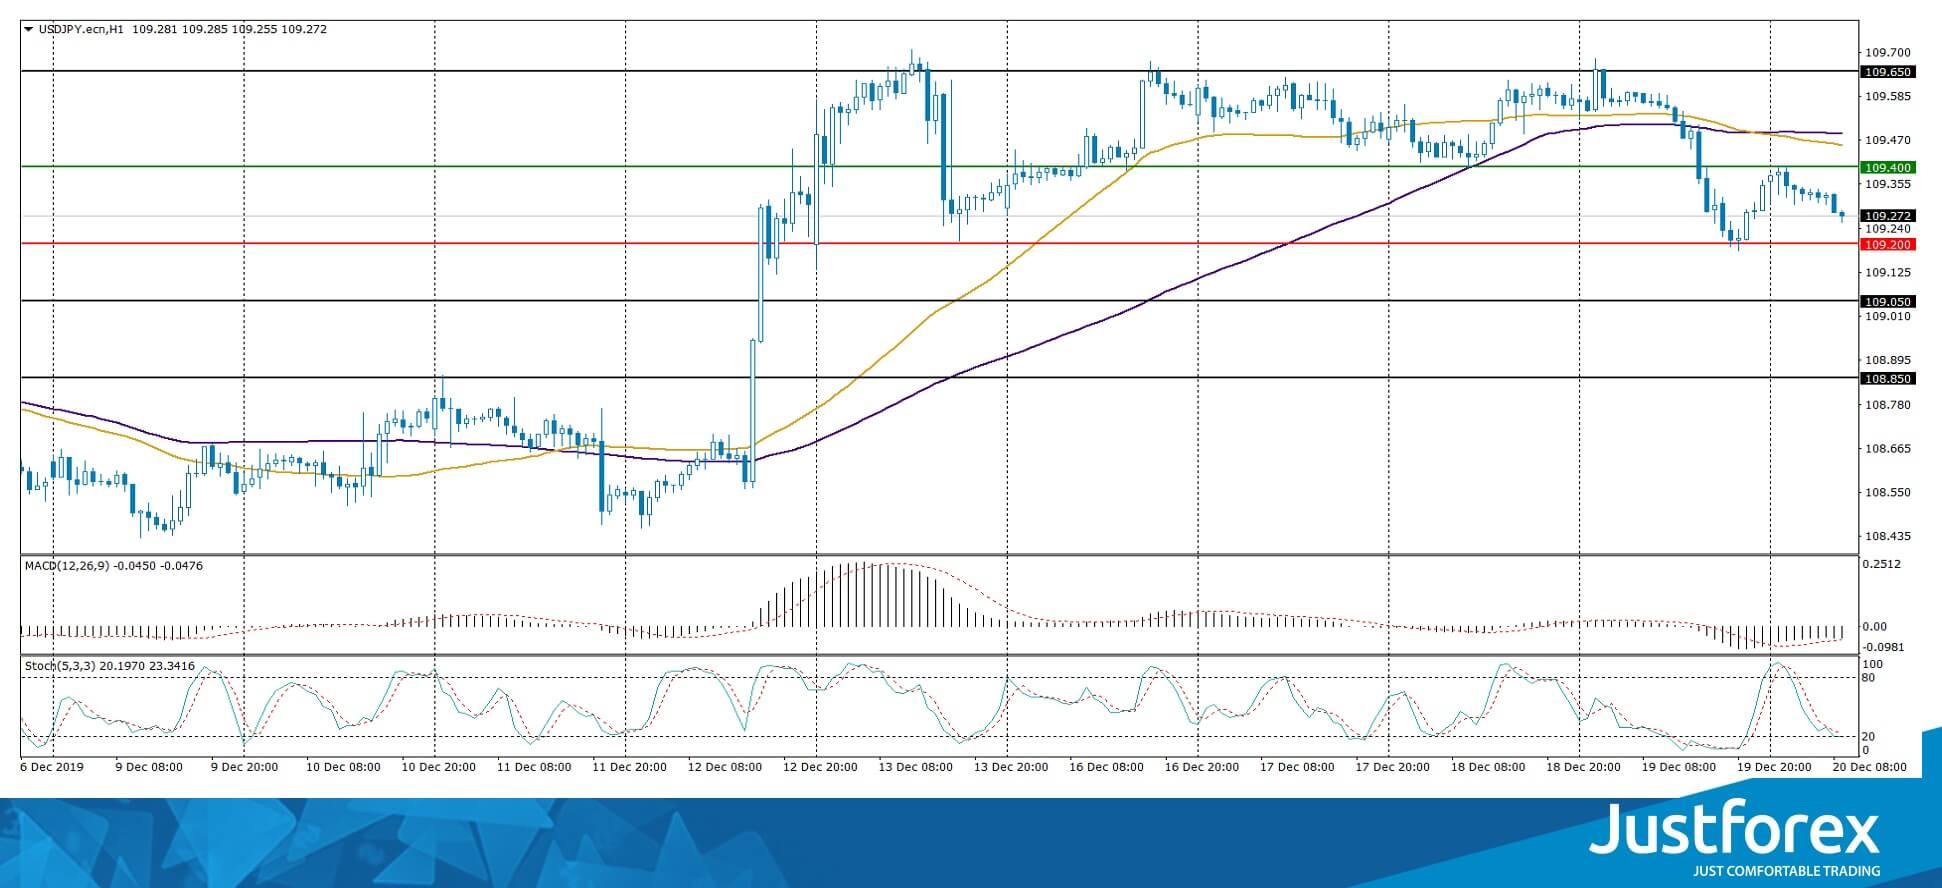Click the 108.850 level price tag
This screenshot has width=1942, height=888.
(x=1886, y=379)
